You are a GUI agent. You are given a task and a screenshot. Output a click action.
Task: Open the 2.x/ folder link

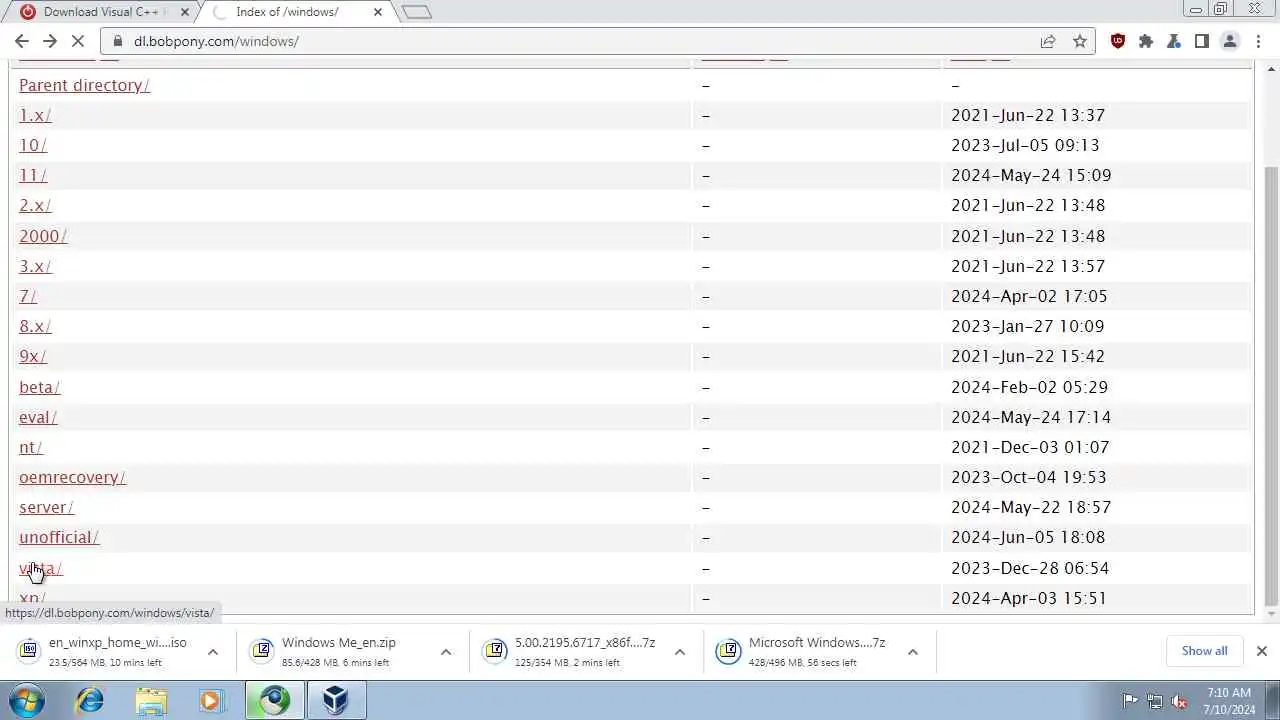pos(35,205)
